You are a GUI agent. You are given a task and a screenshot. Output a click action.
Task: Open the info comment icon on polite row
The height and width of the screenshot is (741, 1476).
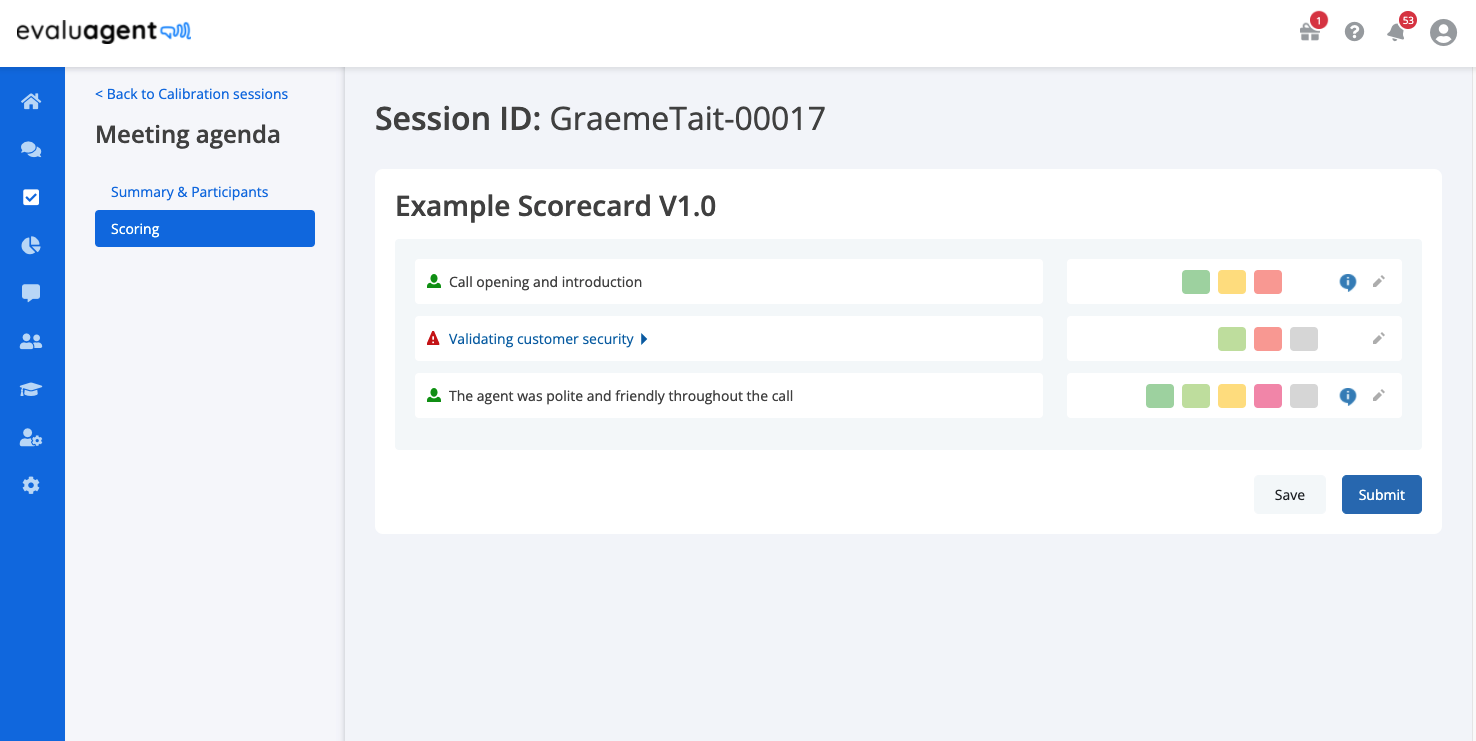pyautogui.click(x=1348, y=396)
